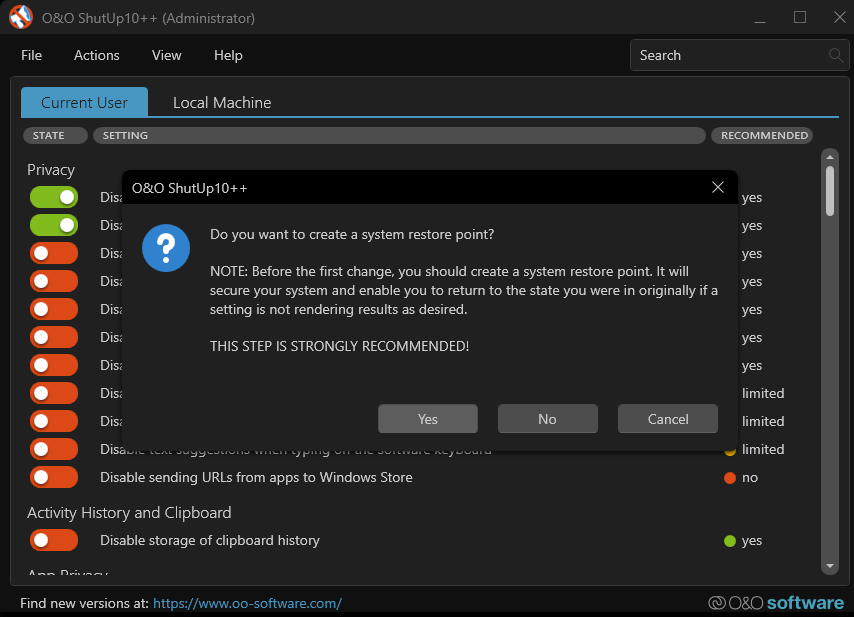Click the 'Privacy' section heading

[51, 170]
